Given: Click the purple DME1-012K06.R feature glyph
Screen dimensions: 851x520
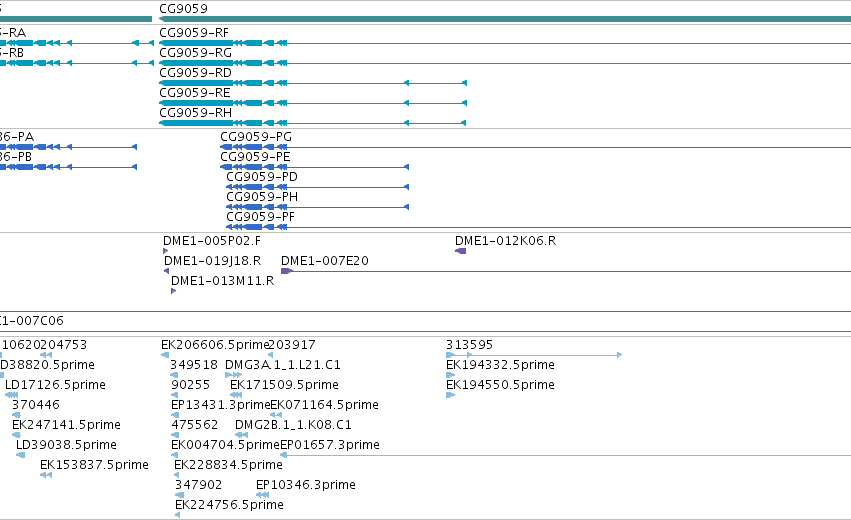Looking at the screenshot, I should 460,251.
